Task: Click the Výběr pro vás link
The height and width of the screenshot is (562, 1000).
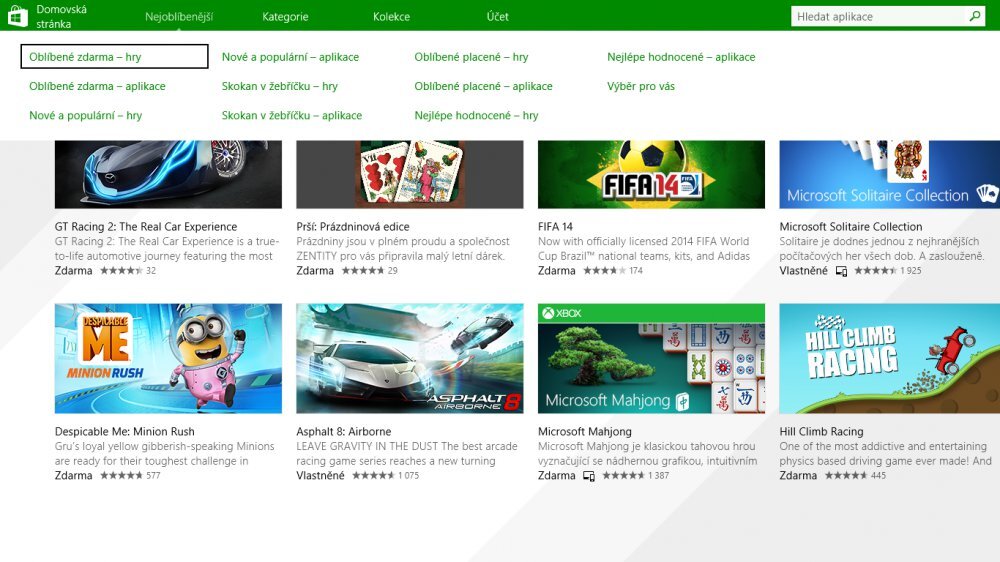Action: [641, 86]
